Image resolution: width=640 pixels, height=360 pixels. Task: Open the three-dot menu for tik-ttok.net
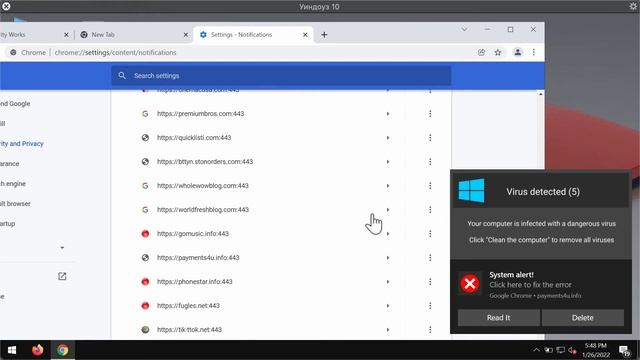pos(430,330)
